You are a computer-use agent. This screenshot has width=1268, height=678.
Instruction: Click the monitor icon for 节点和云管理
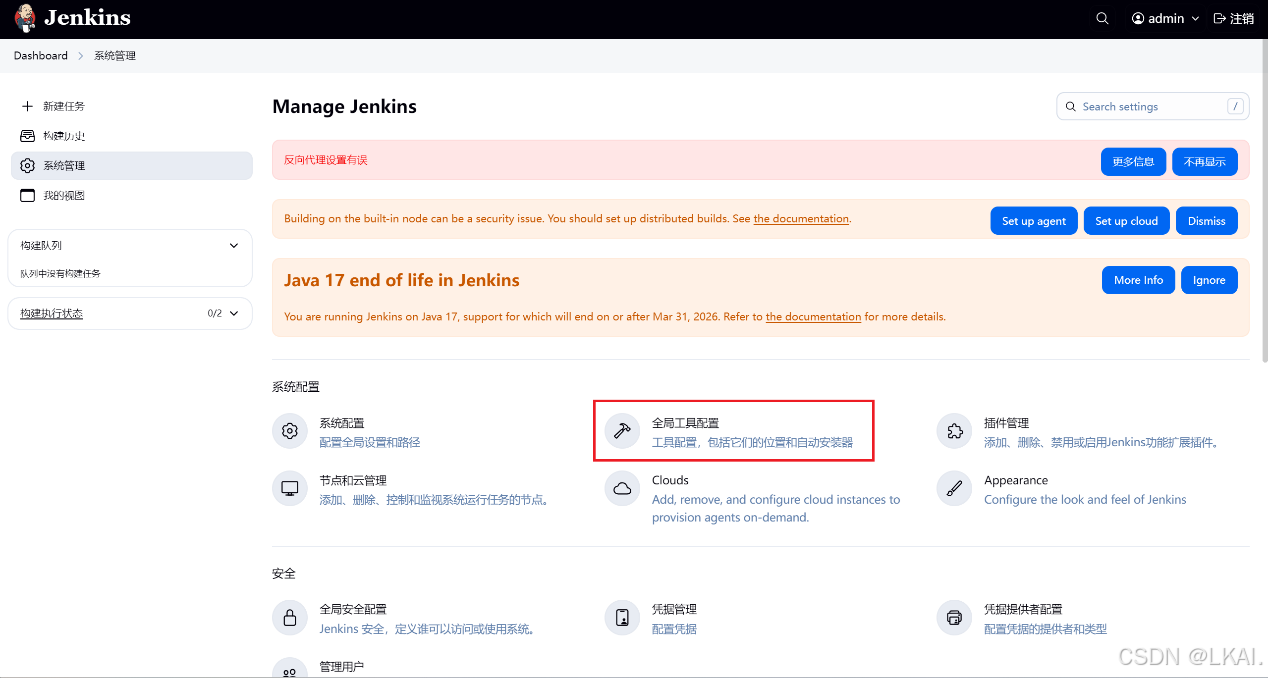[x=290, y=488]
